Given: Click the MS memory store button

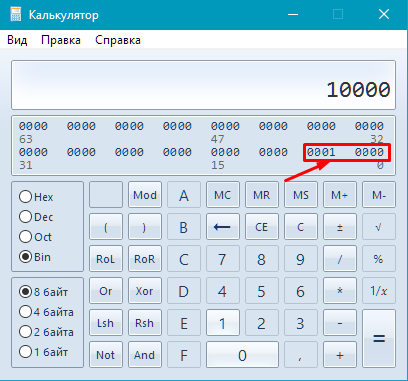Looking at the screenshot, I should click(x=301, y=195).
